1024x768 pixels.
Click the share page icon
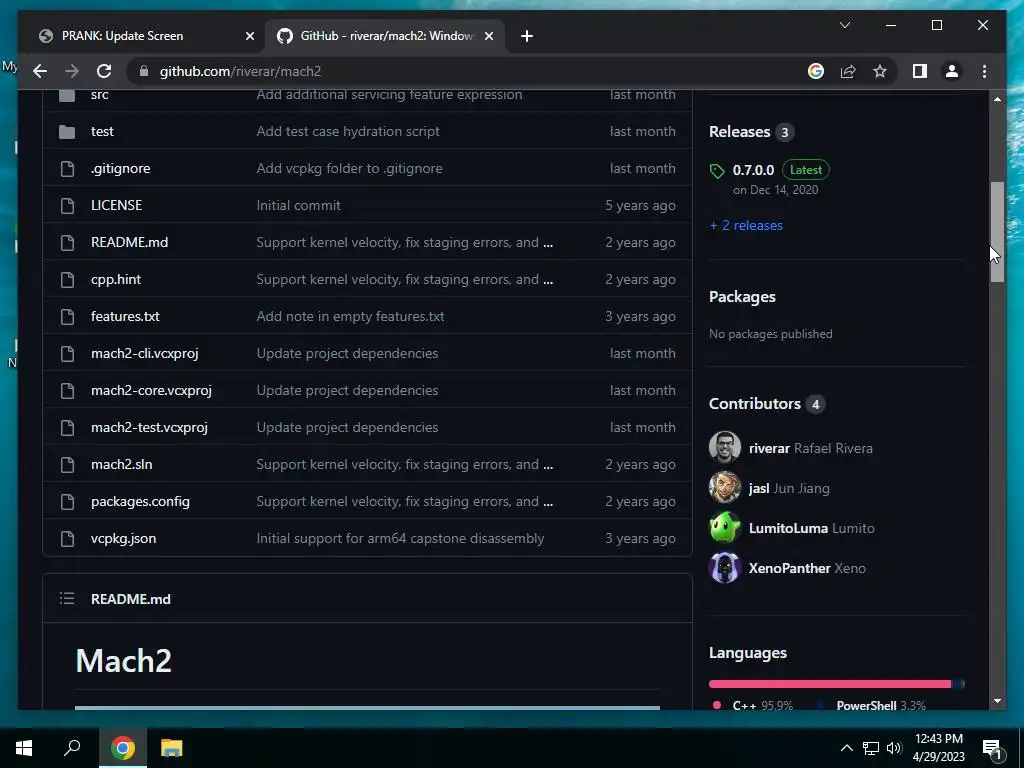click(848, 71)
